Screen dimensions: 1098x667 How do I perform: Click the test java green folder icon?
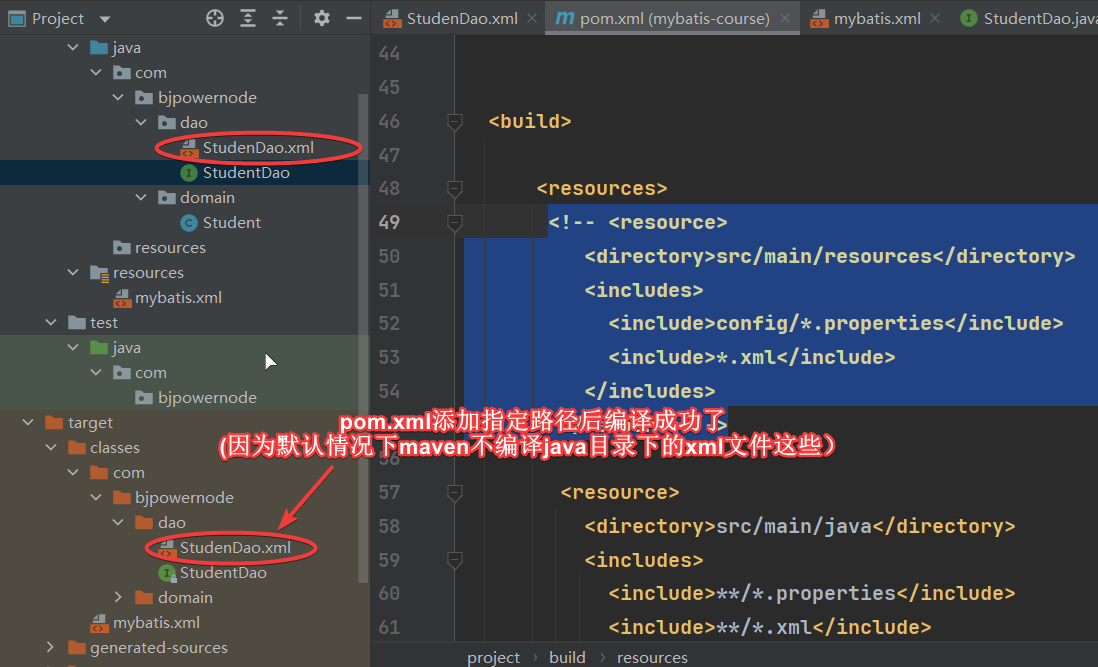[x=99, y=347]
